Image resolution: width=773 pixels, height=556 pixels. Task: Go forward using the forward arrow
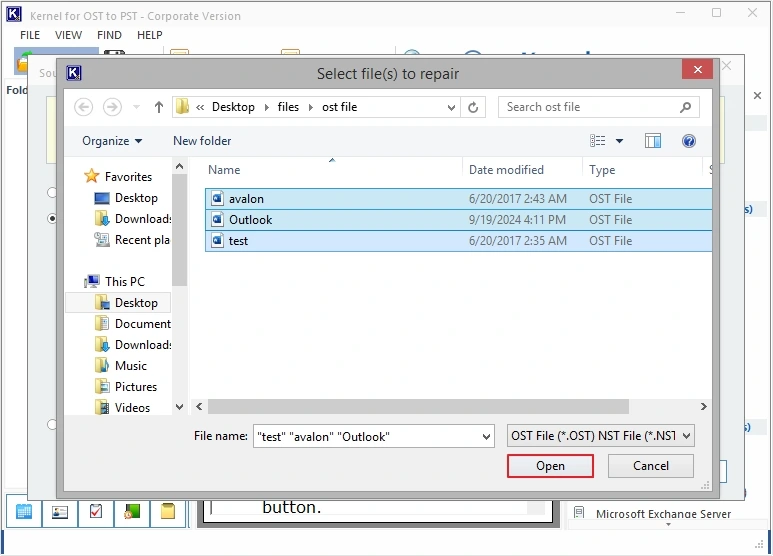(x=112, y=107)
